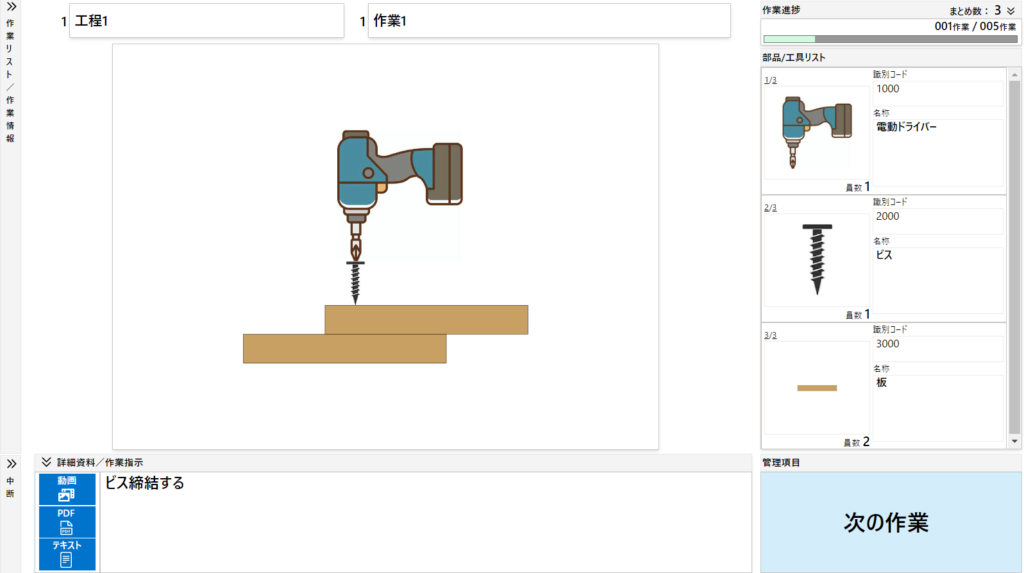
Task: Collapse the 詳細資料/作業指示 section
Action: 46,462
